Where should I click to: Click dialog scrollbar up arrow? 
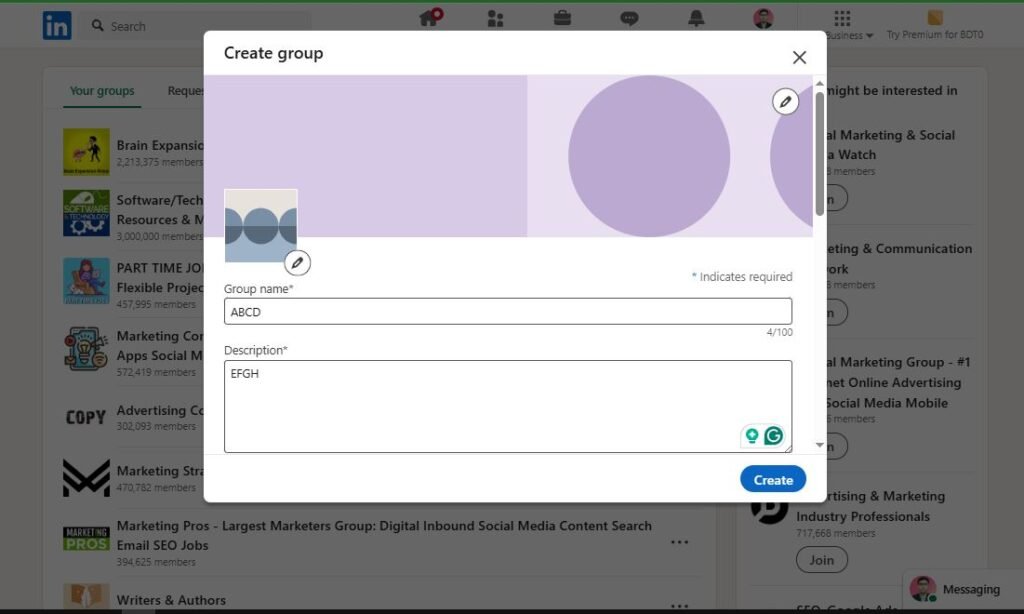[820, 84]
